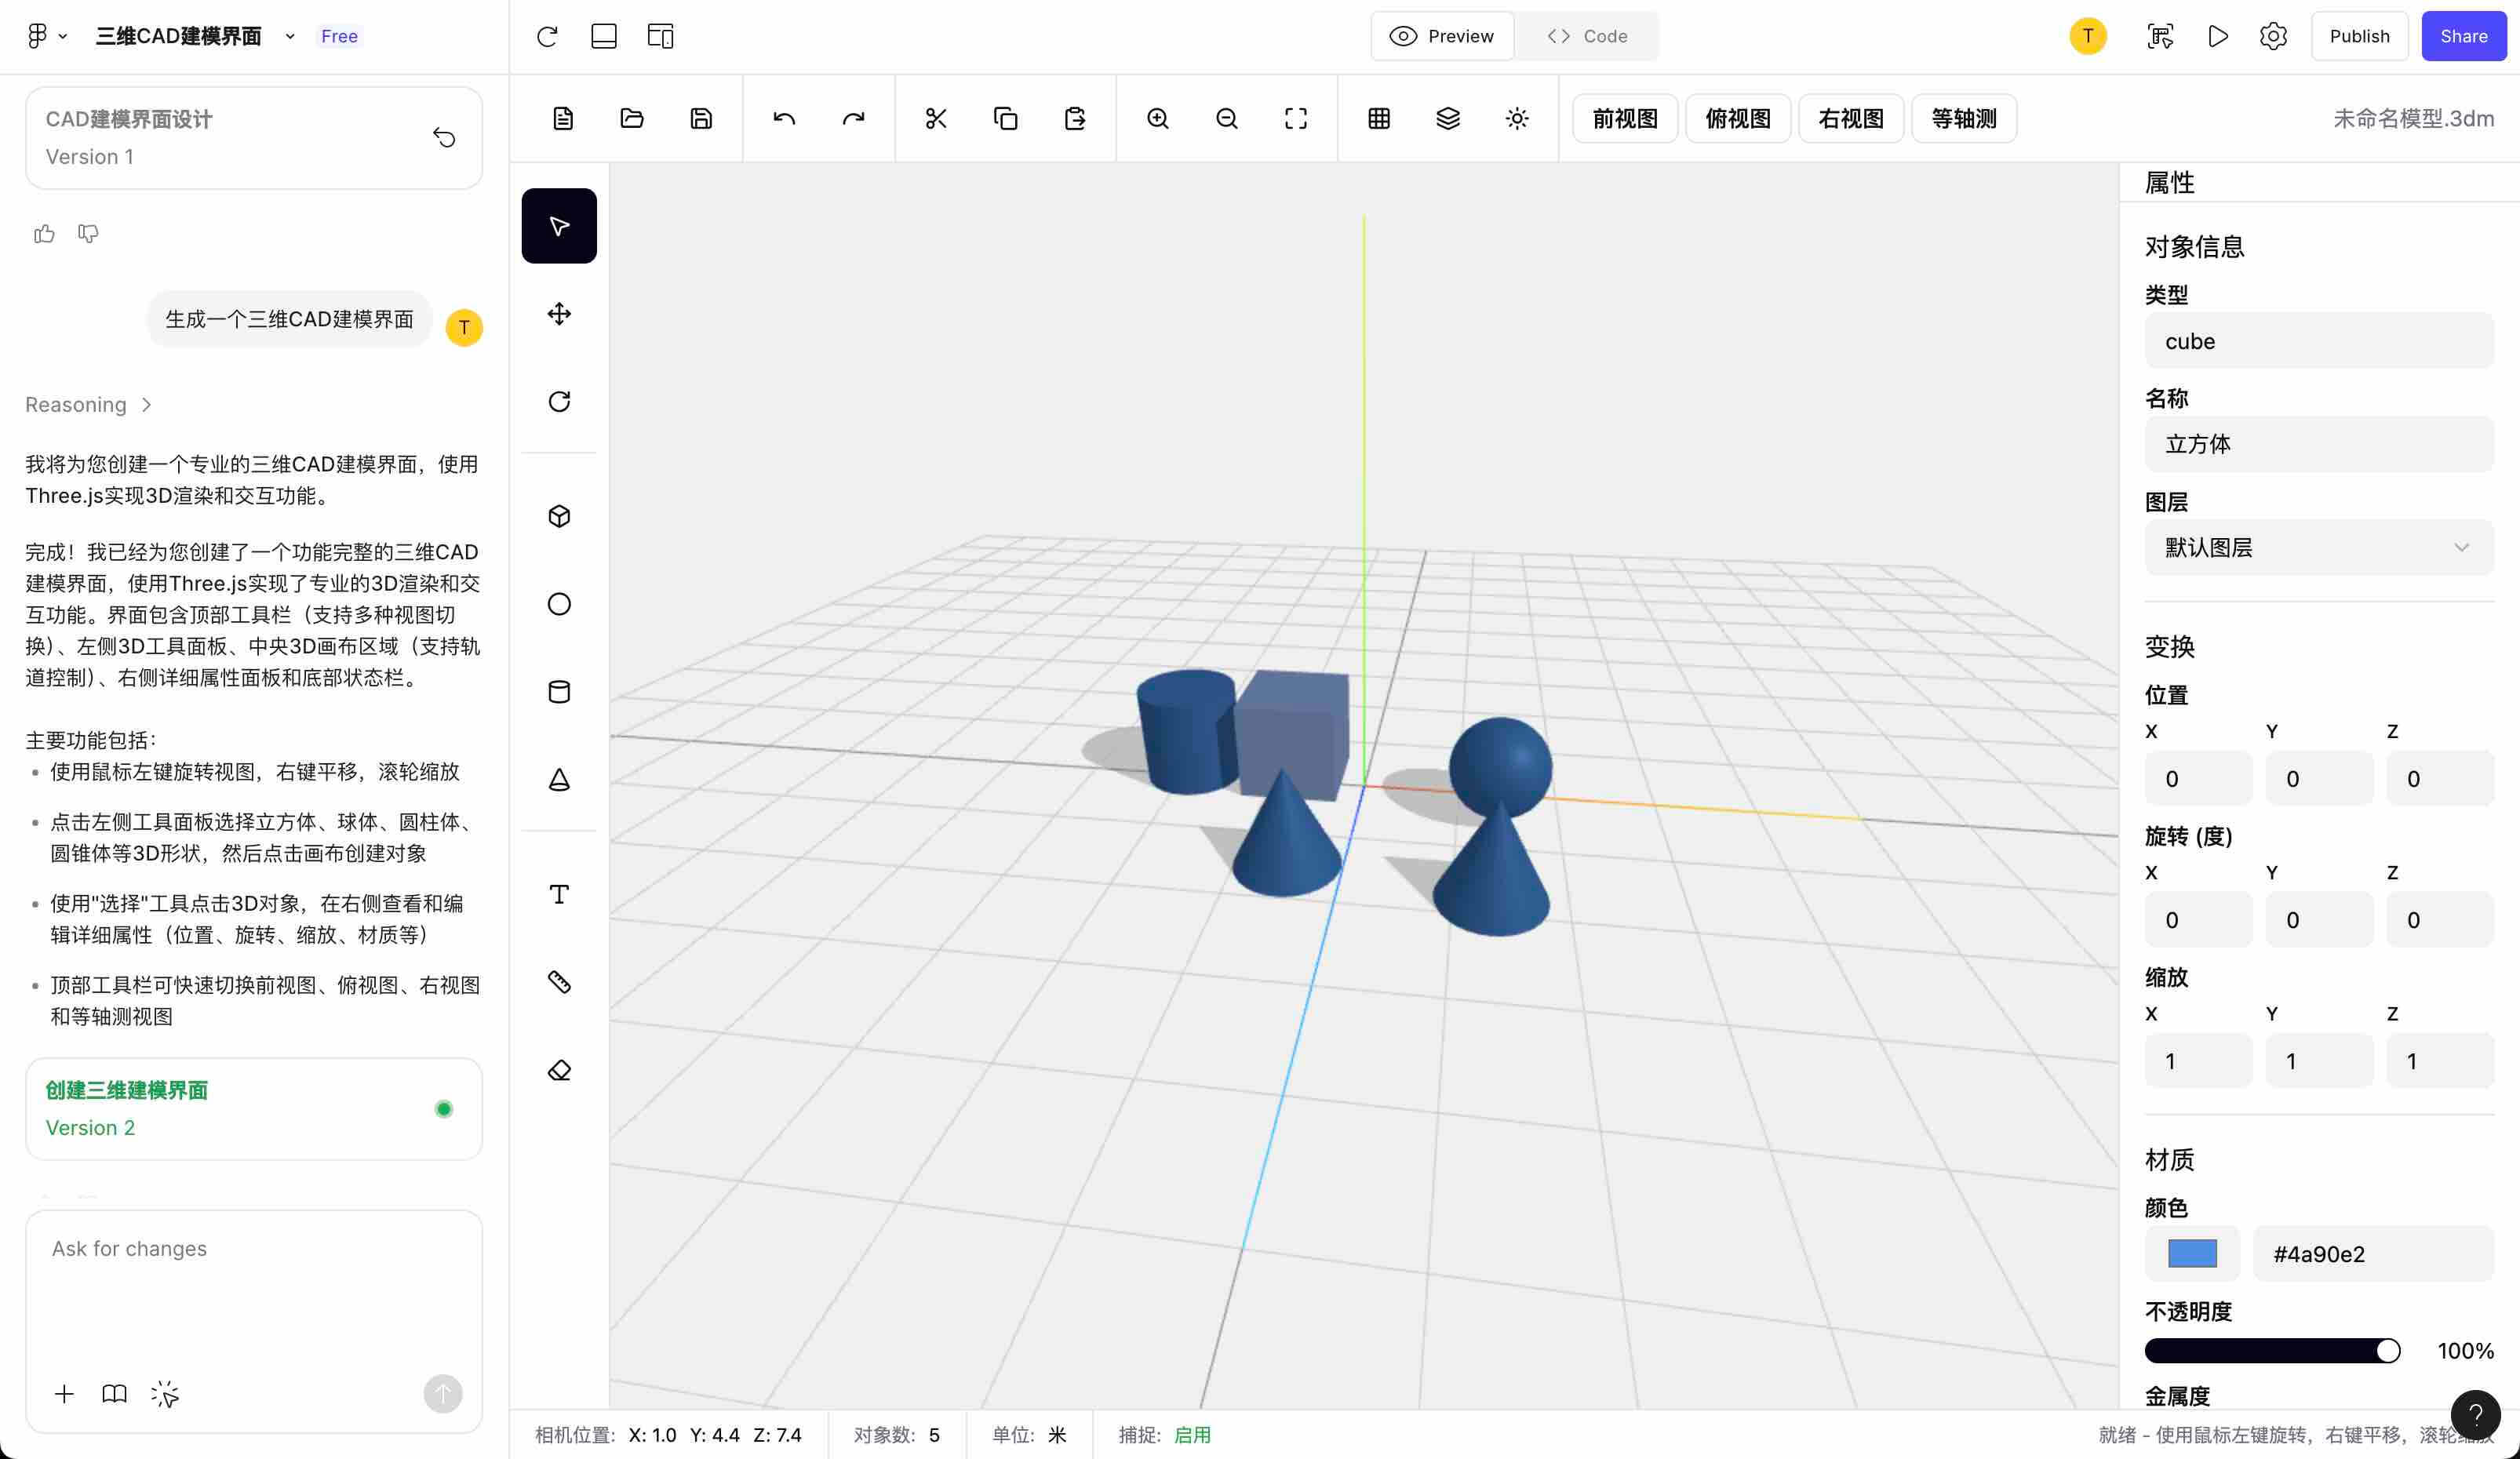Select the cylinder shape tool
The image size is (2520, 1459).
[x=559, y=692]
